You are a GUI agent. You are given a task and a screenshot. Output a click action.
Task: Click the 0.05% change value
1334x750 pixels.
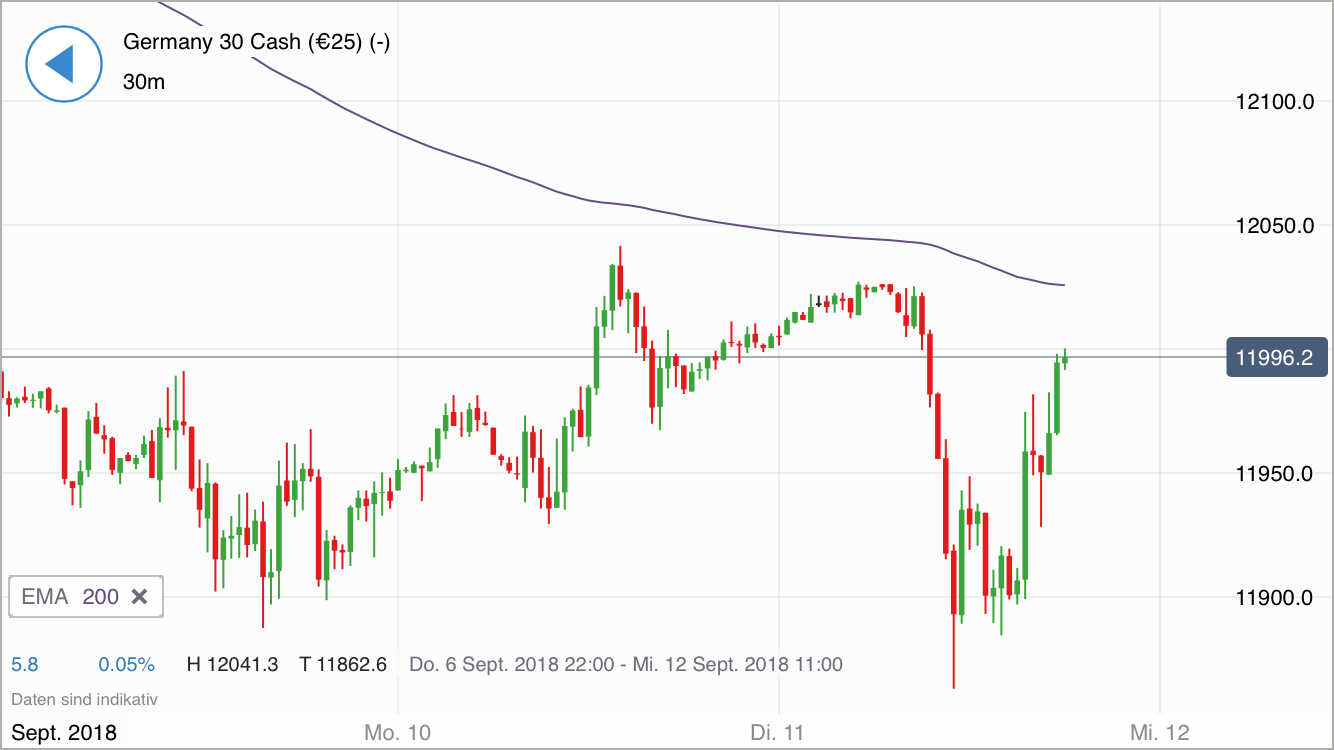click(126, 664)
